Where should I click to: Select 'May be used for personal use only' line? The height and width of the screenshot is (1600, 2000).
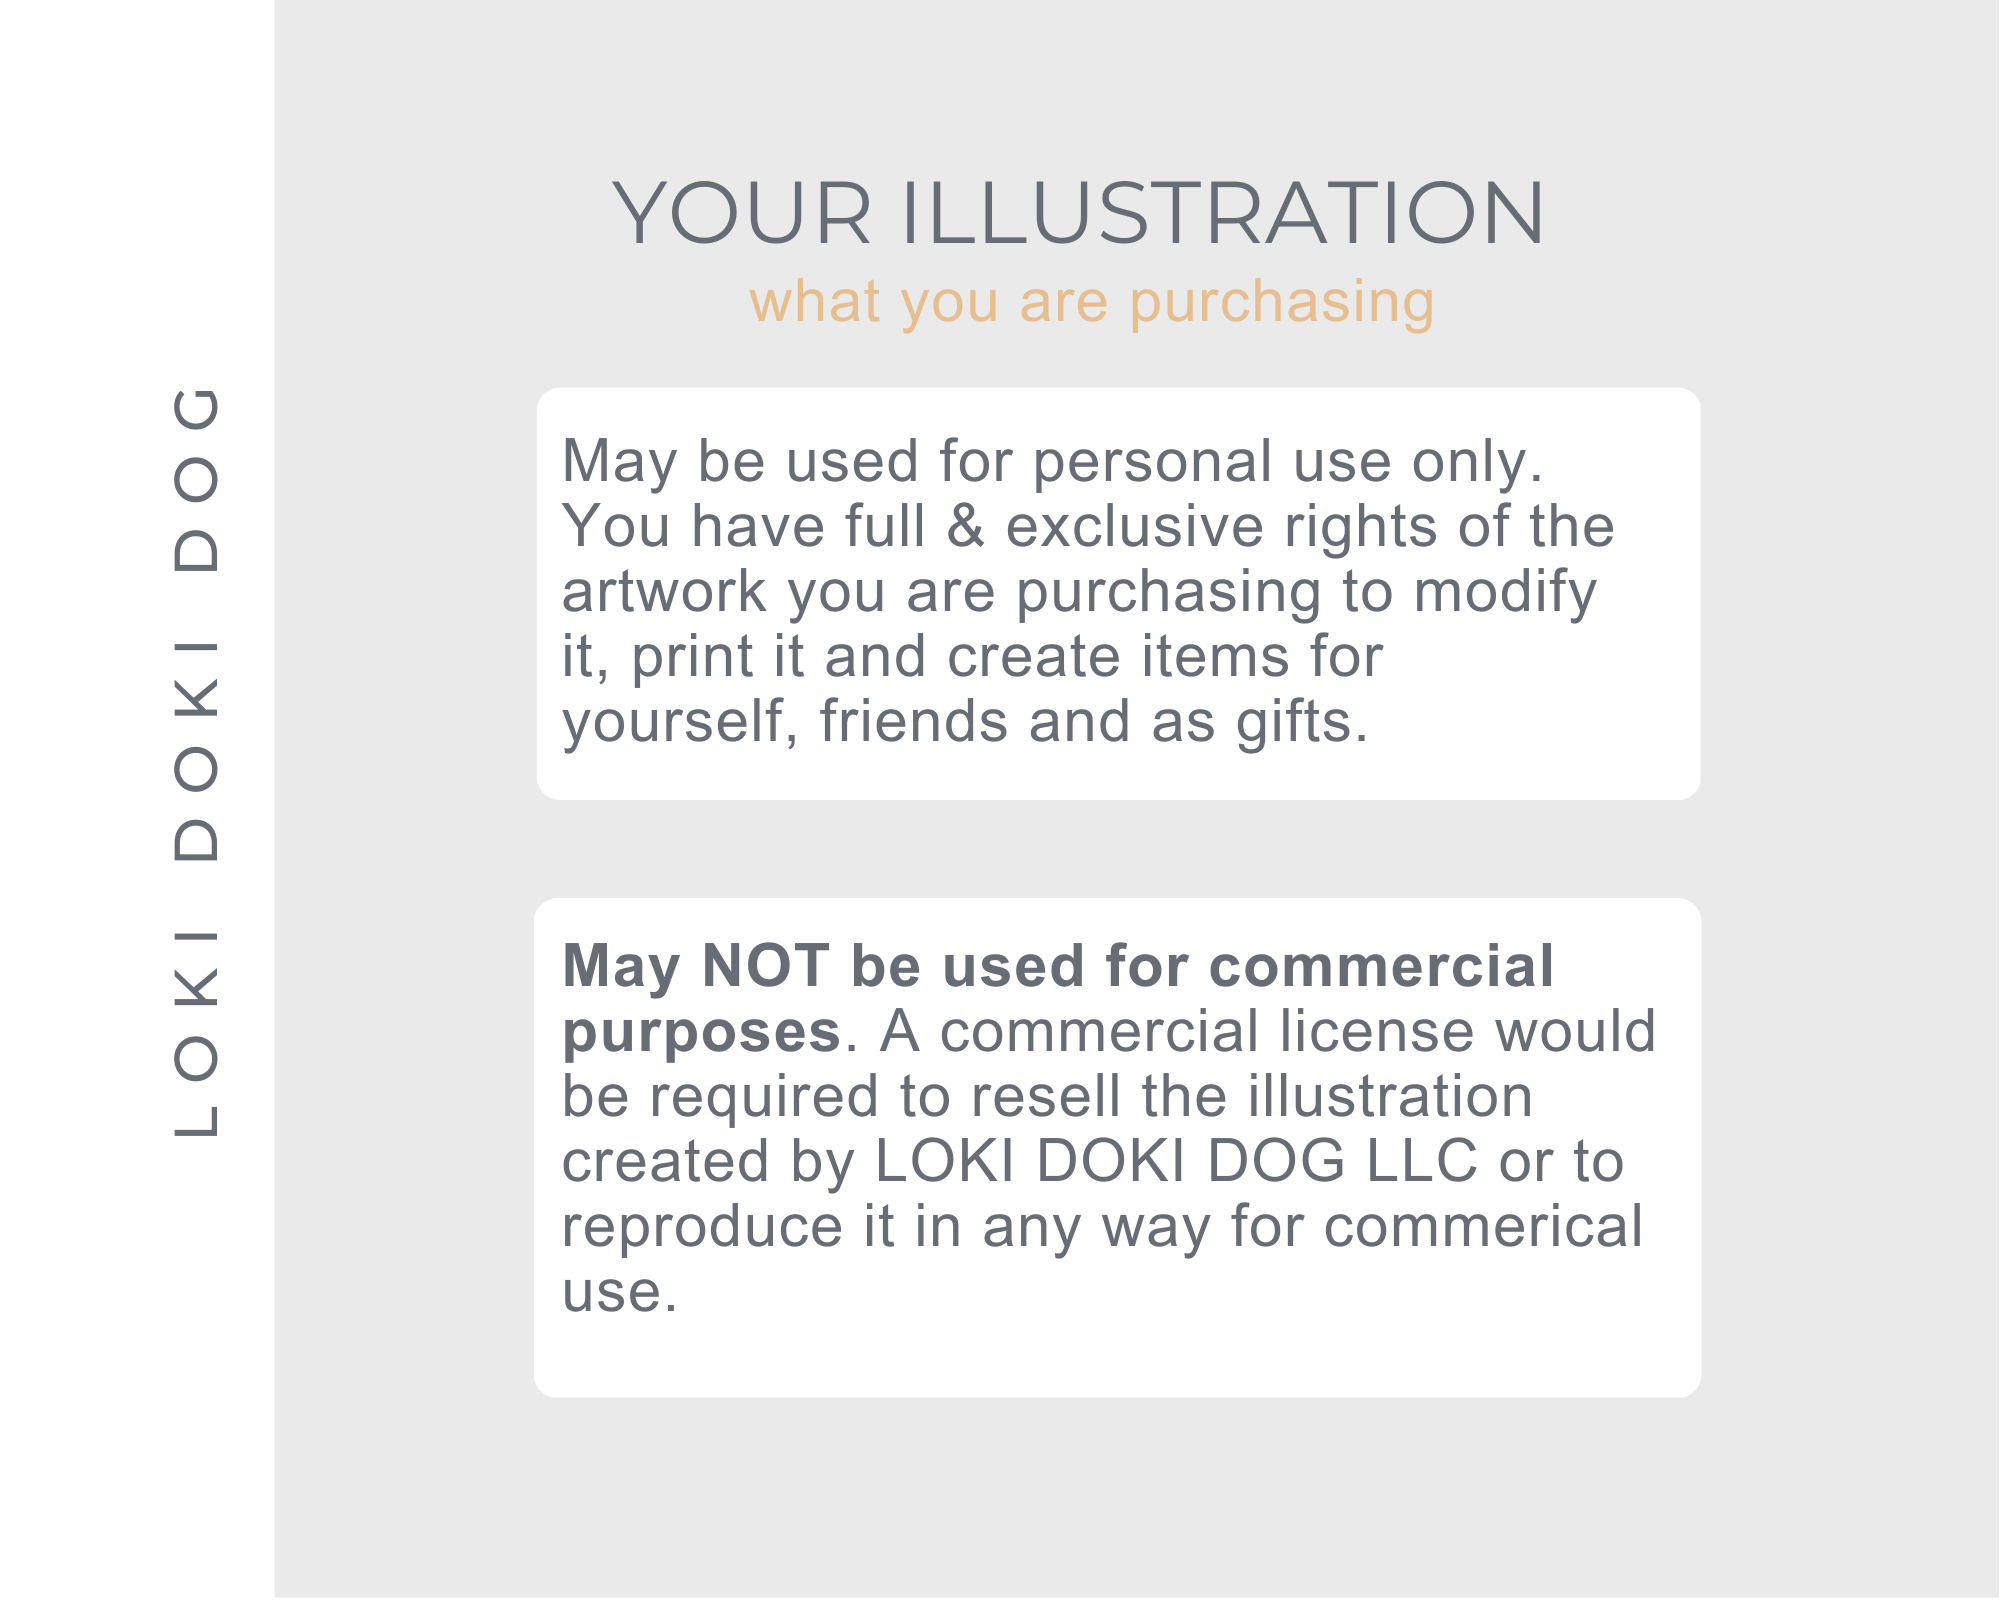pos(1053,463)
